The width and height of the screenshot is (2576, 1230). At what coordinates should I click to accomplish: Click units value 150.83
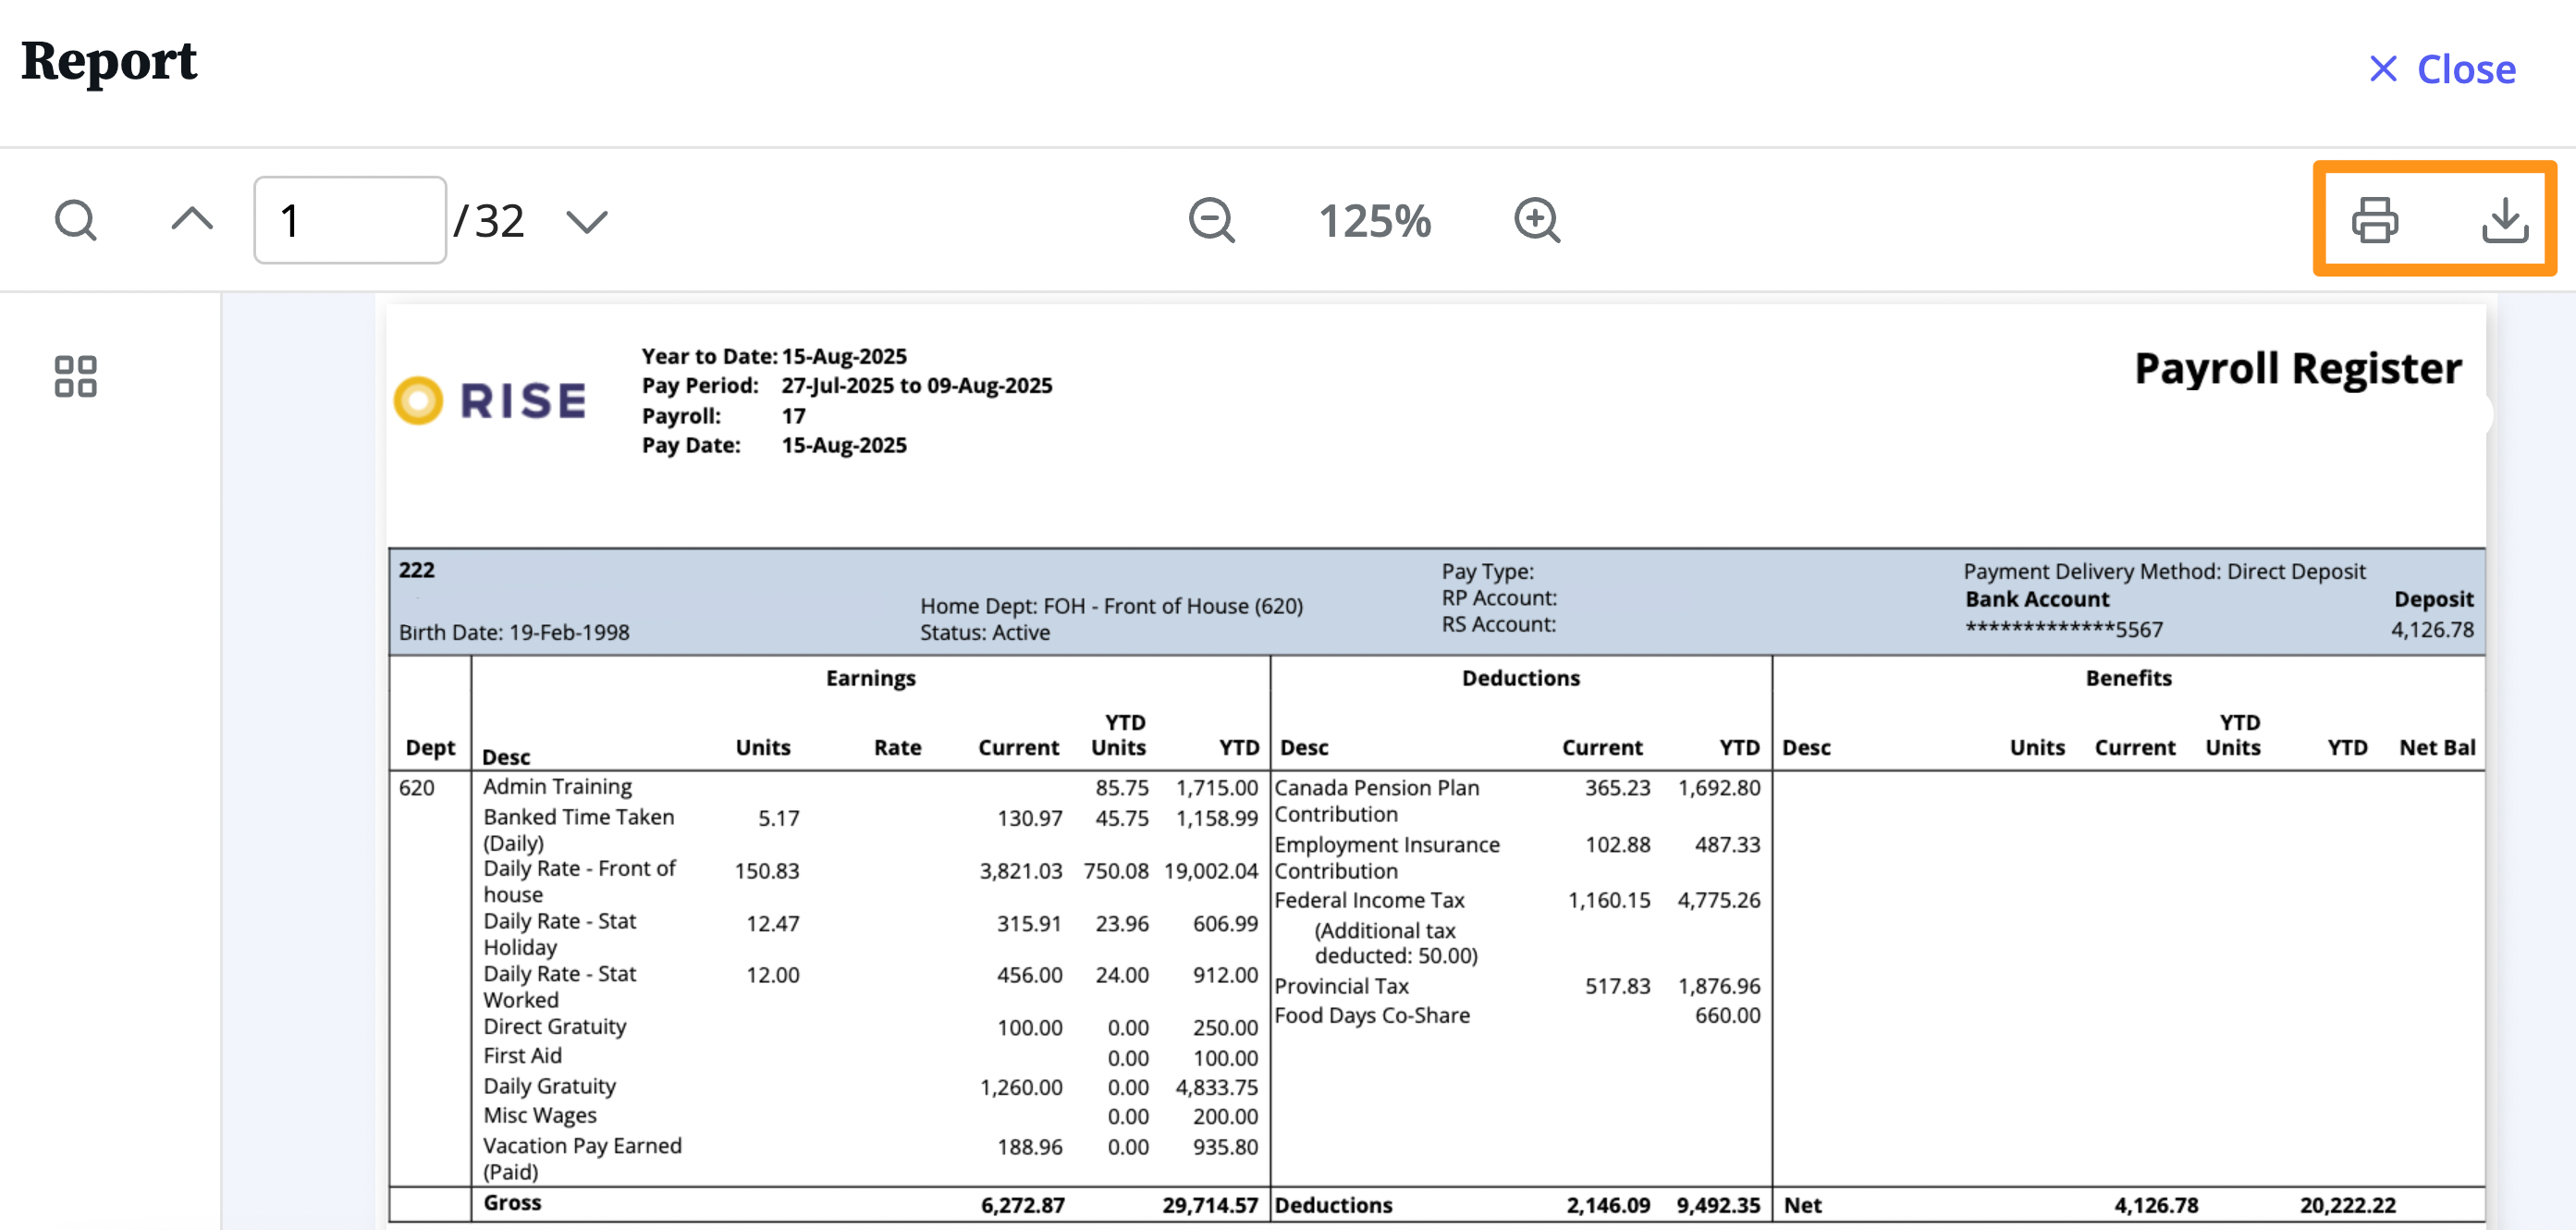[766, 871]
